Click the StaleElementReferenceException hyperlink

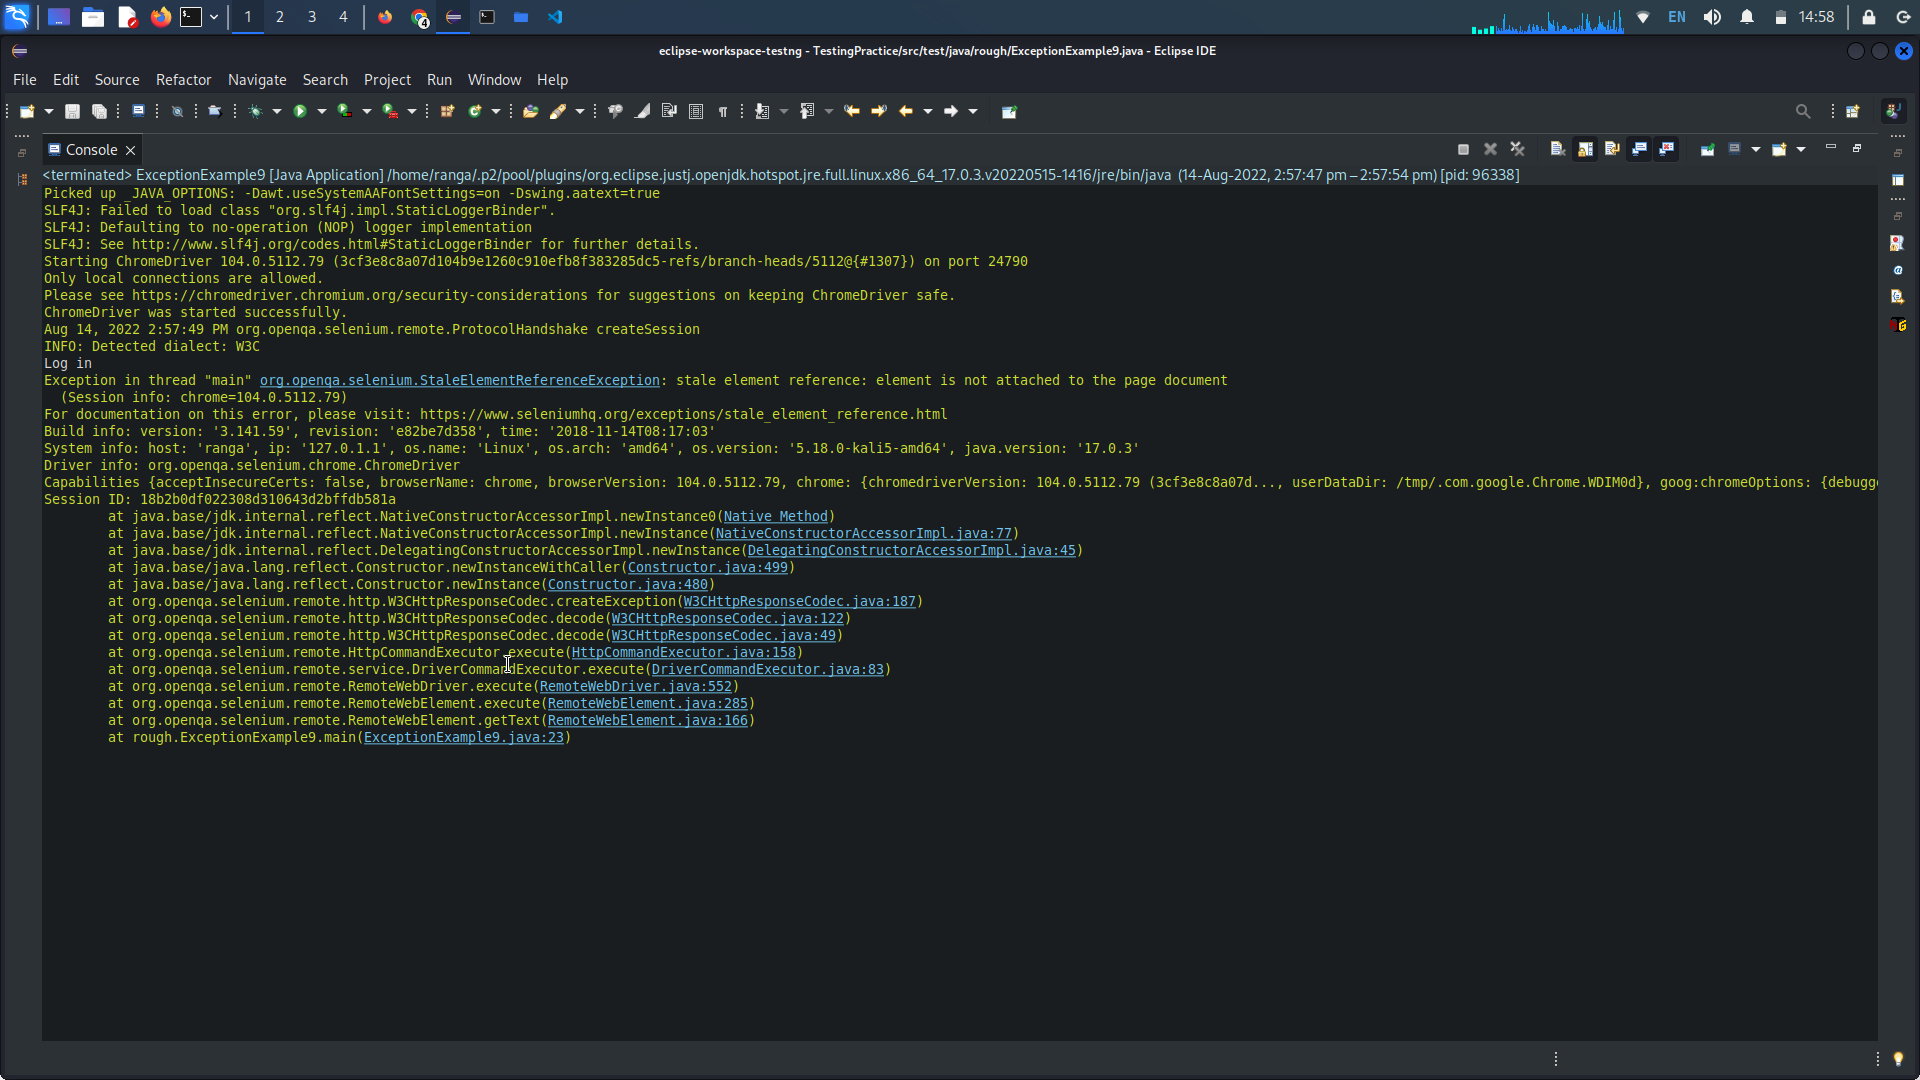tap(459, 381)
